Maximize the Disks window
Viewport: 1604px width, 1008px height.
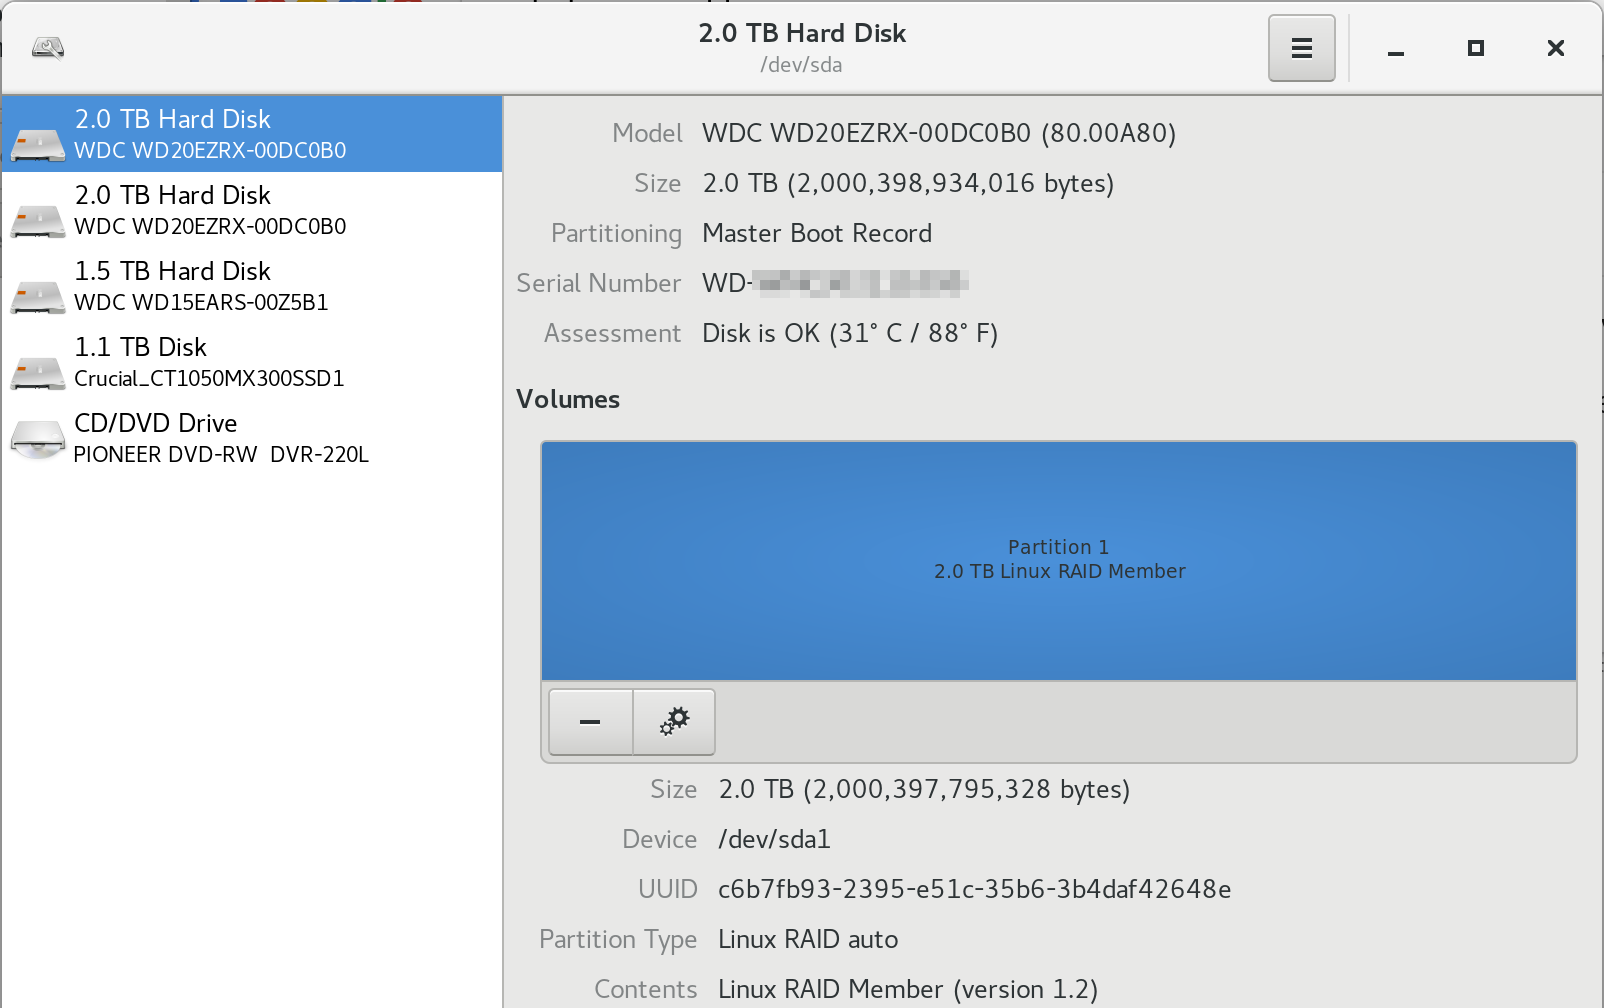pos(1475,48)
